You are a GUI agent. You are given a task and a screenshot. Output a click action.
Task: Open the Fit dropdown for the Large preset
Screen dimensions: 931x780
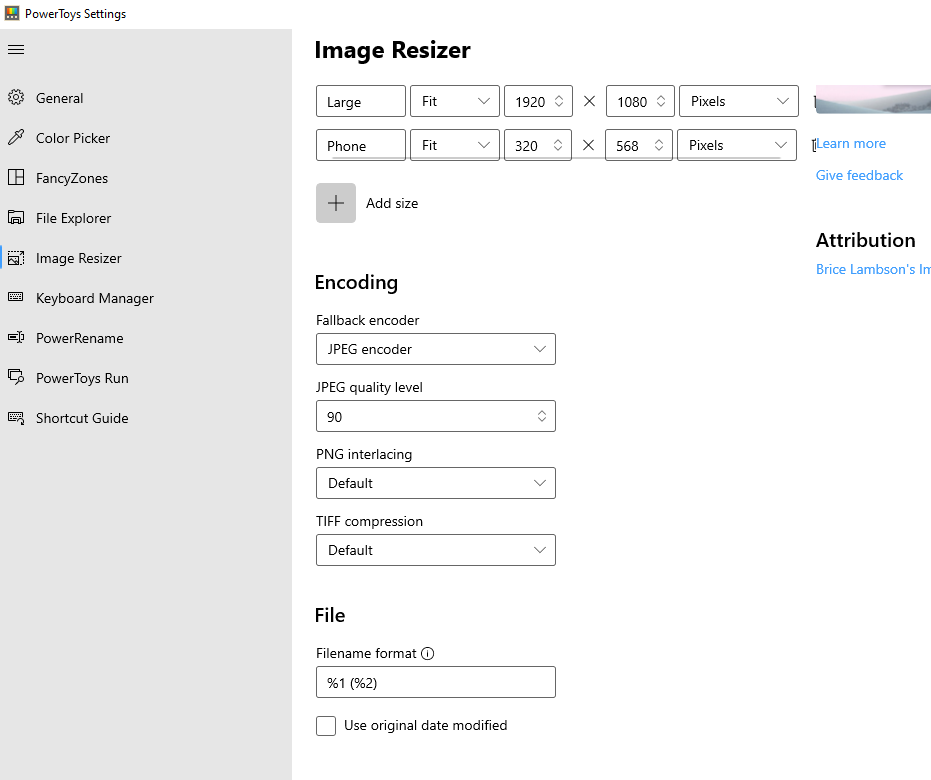point(455,100)
